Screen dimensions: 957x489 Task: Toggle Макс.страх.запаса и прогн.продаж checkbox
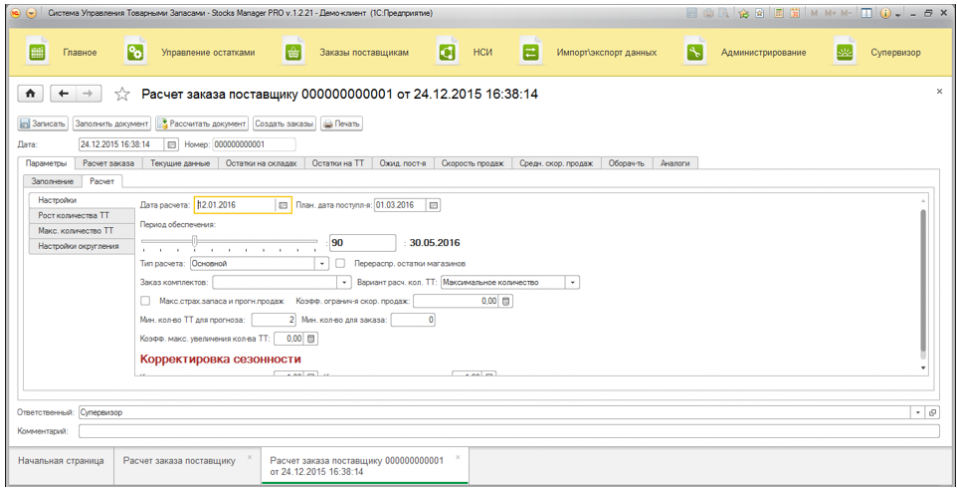point(145,301)
